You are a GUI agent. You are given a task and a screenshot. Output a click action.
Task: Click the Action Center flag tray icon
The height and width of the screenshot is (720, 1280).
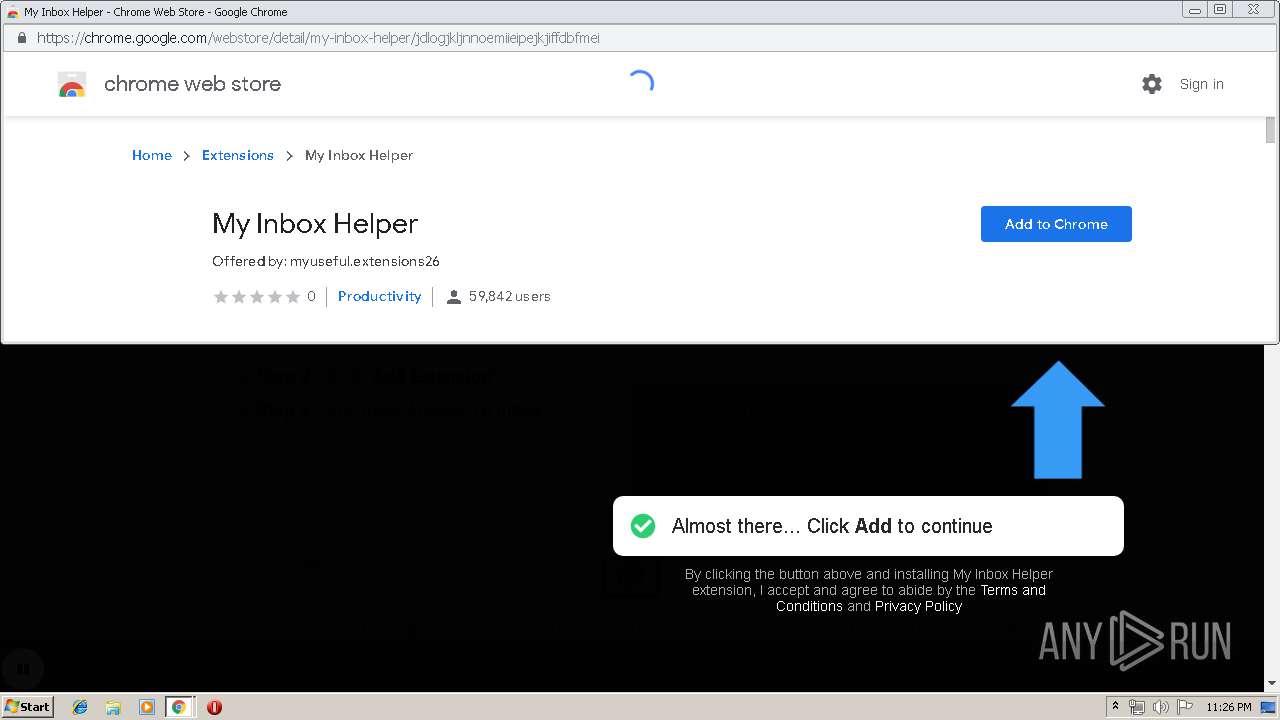1185,707
